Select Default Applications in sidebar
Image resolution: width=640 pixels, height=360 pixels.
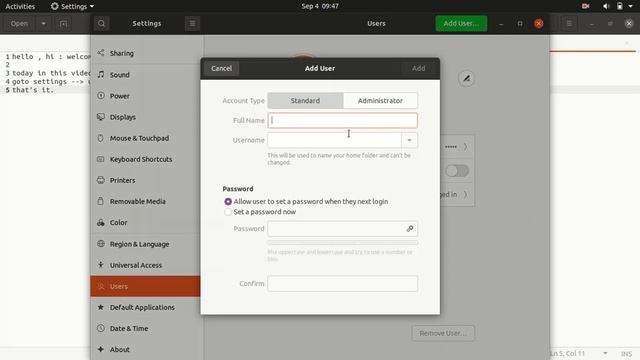pyautogui.click(x=145, y=307)
